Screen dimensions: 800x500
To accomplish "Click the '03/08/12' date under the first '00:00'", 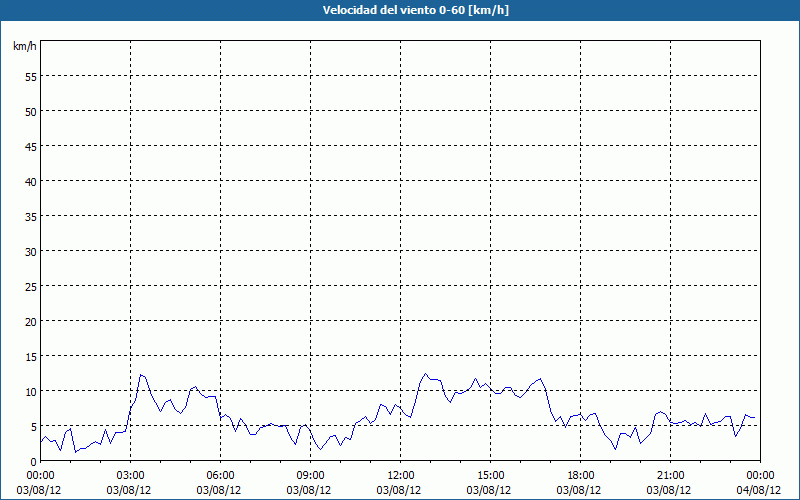I will point(39,490).
